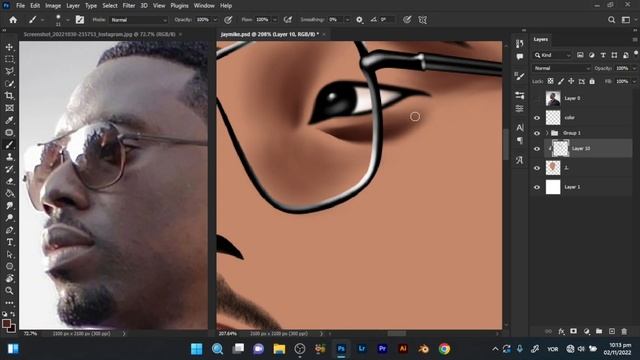Screen dimensions: 640x360
Task: Select the Smudge tool
Action: 9,206
